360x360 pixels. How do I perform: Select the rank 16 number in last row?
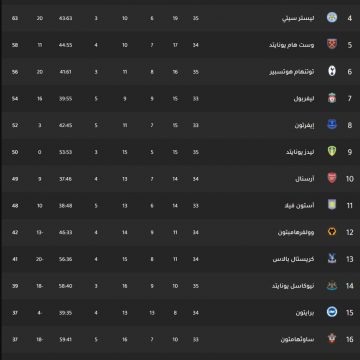click(349, 339)
